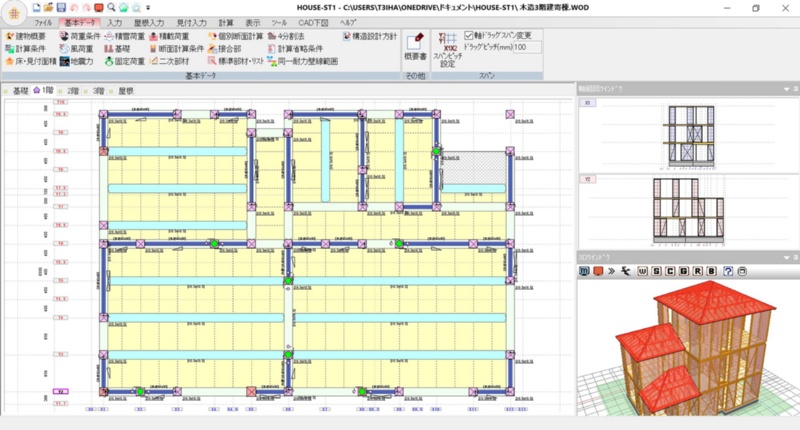
Task: Toggle 軸ドラッグスパン変更 checkbox
Action: pos(469,35)
